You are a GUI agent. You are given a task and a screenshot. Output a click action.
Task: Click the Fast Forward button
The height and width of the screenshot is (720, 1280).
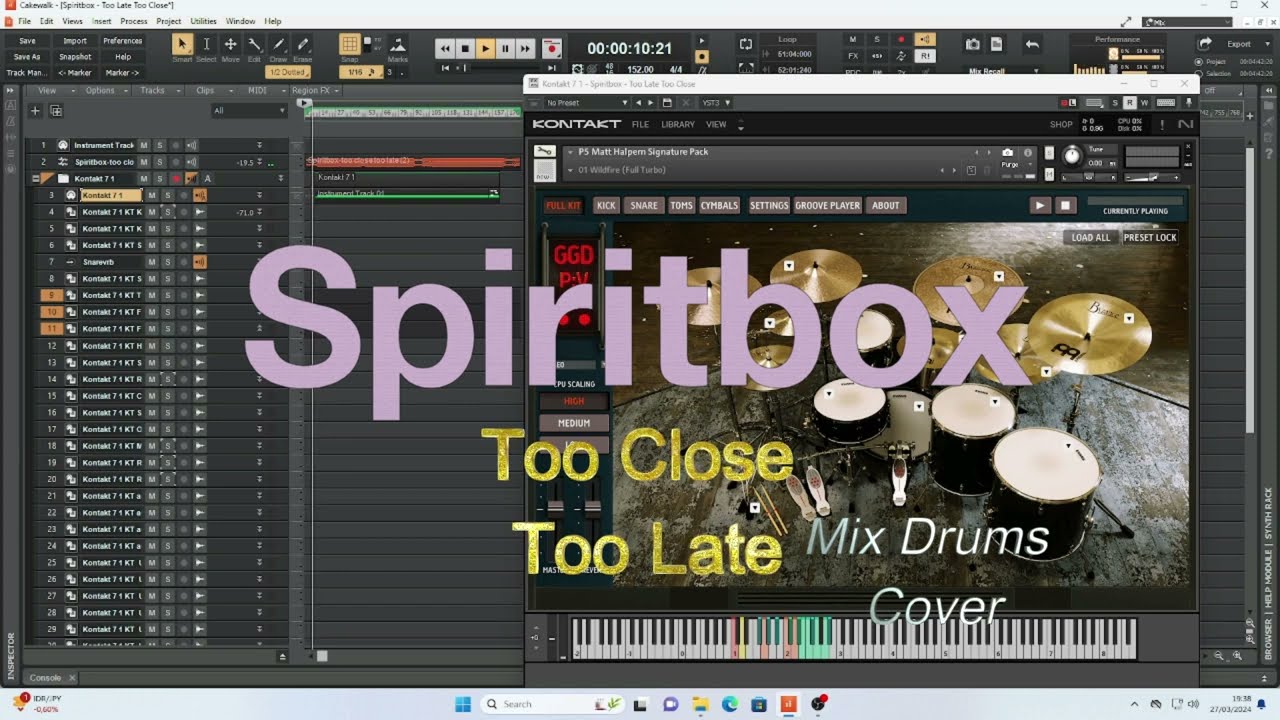click(x=525, y=48)
